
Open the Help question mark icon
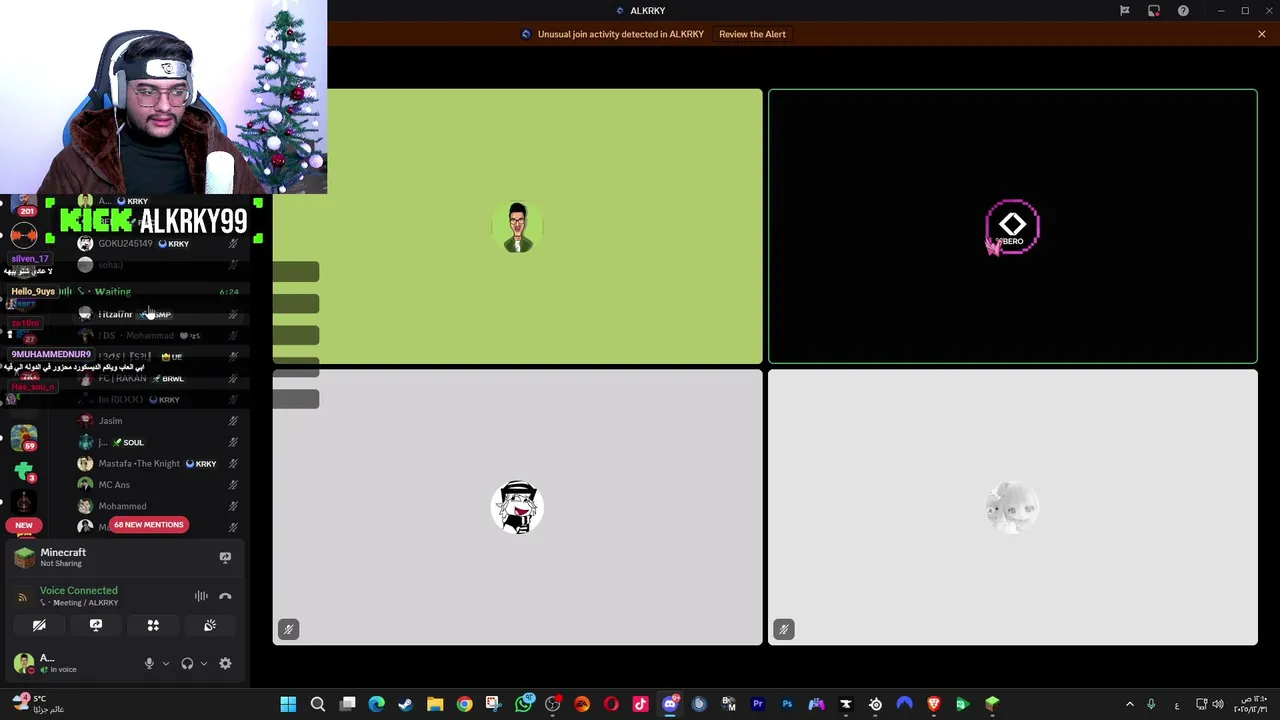1183,10
